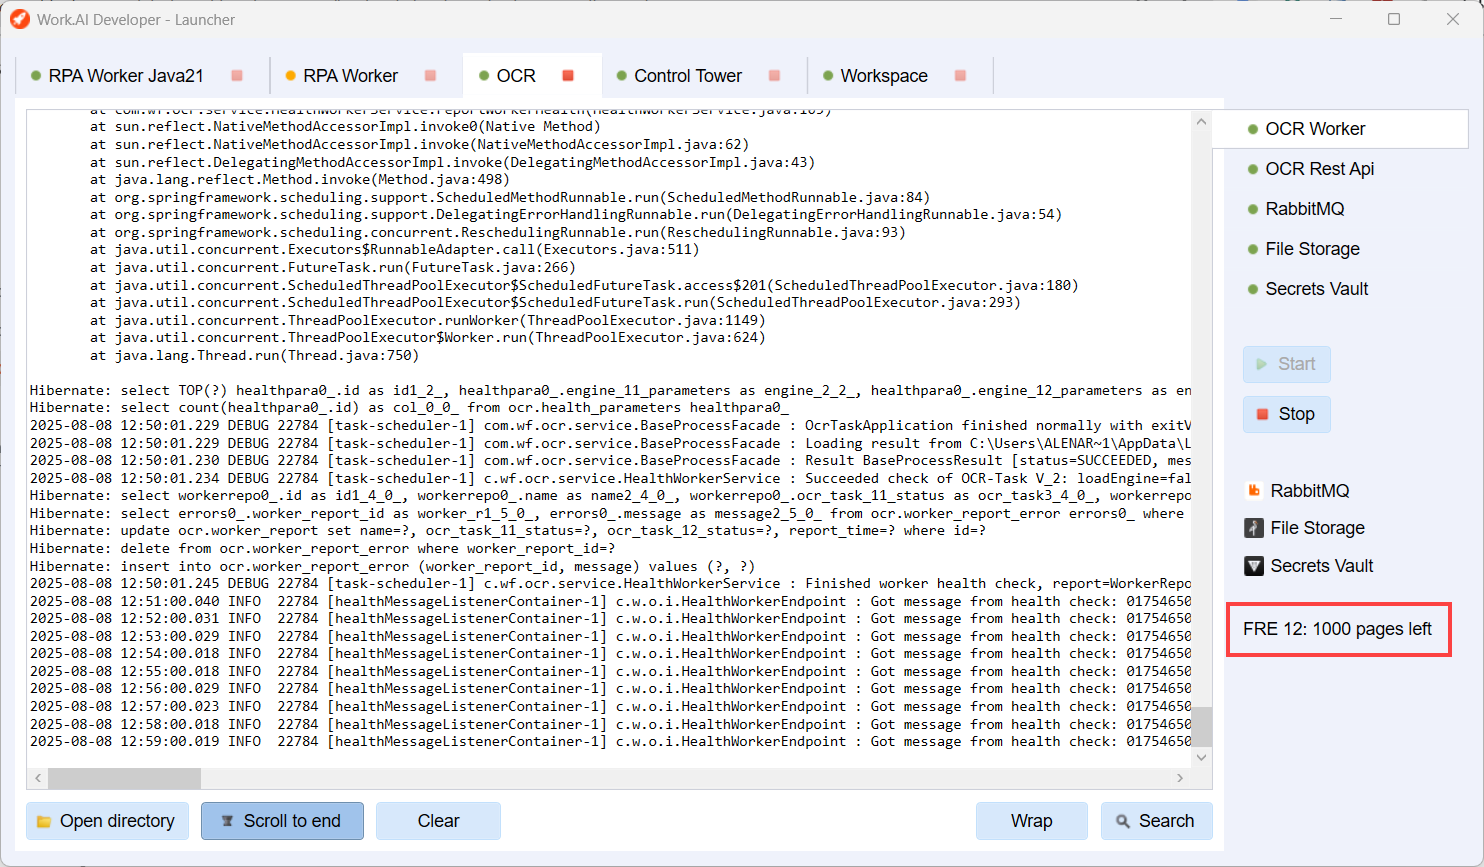This screenshot has height=867, width=1484.
Task: Click the 12:59:00.019 INFO log line
Action: coord(610,742)
